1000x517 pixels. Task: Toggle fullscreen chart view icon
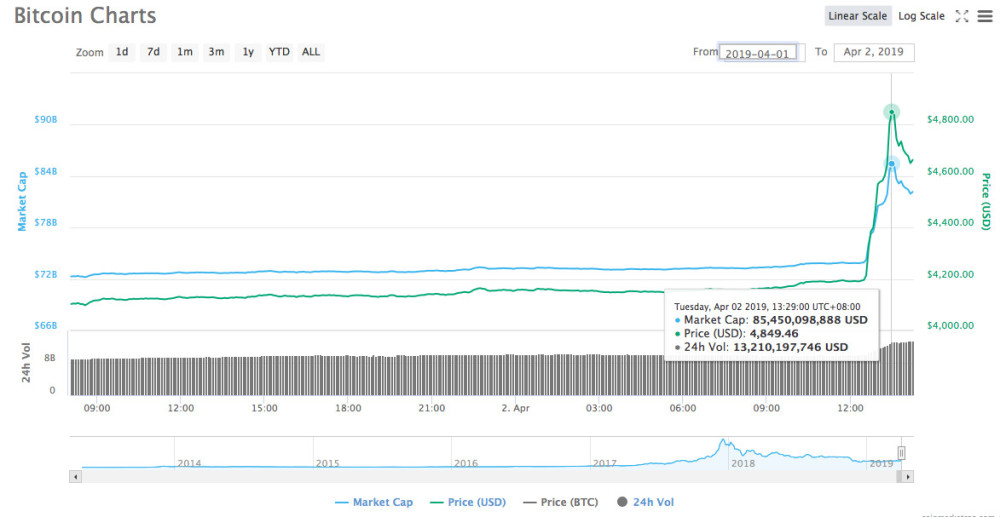click(961, 17)
